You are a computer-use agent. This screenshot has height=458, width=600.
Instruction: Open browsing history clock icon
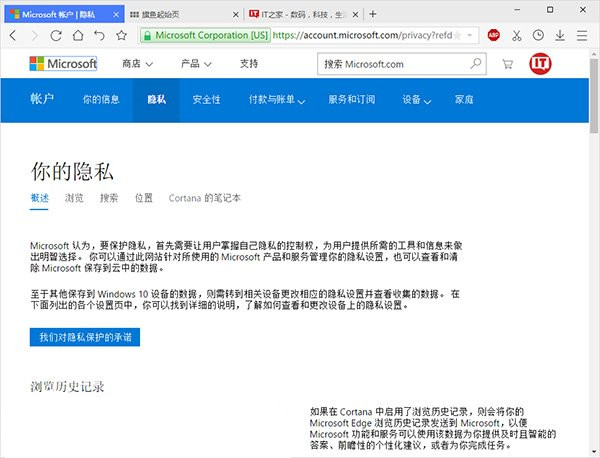point(538,35)
